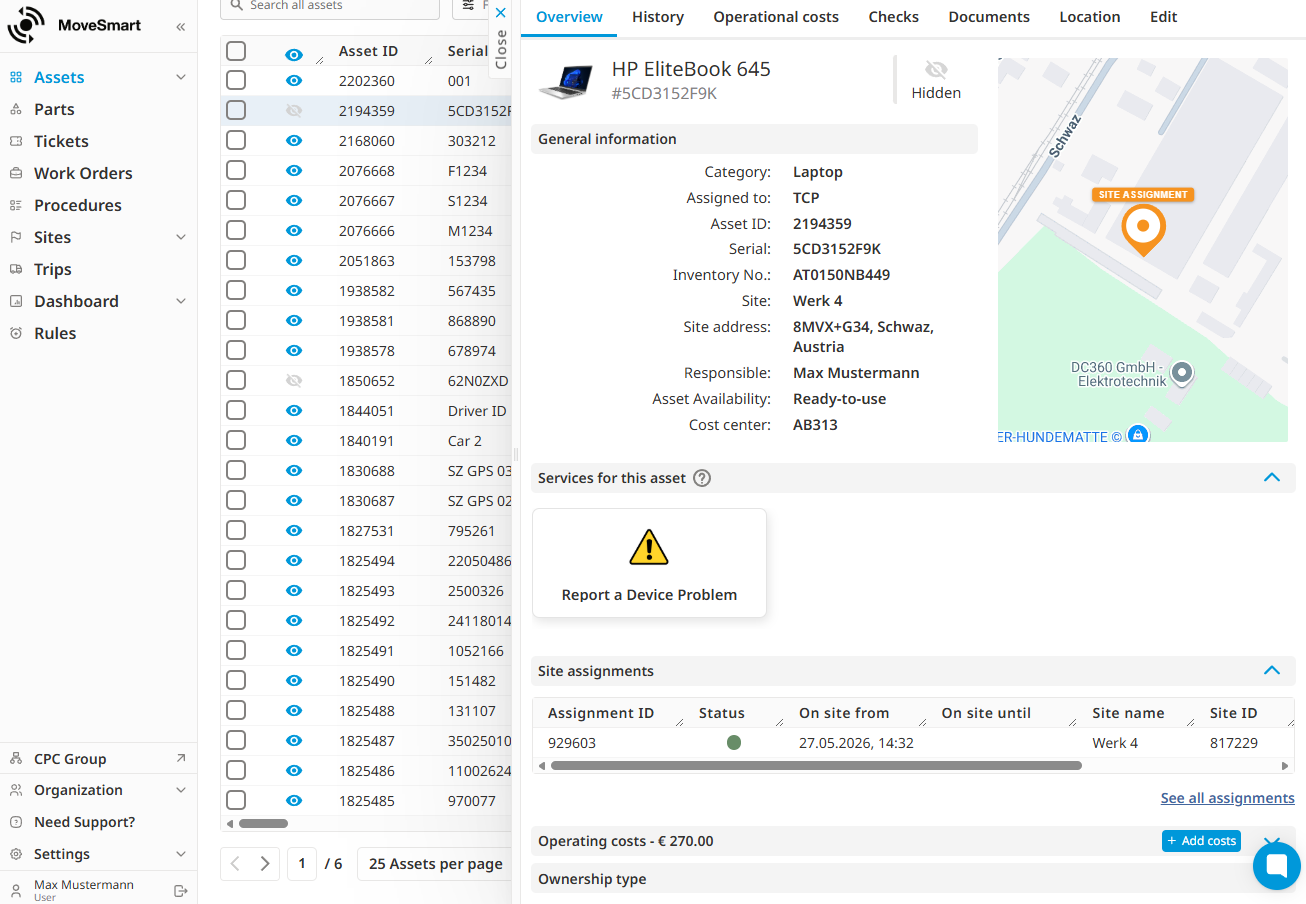Open CPC Group external link arrow

[x=181, y=758]
